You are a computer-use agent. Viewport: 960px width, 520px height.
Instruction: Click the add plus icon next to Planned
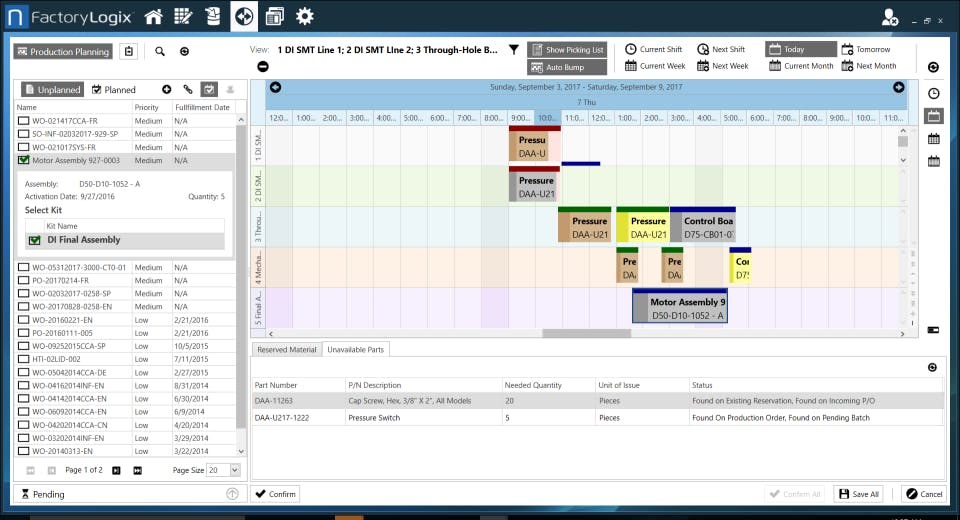tap(167, 89)
